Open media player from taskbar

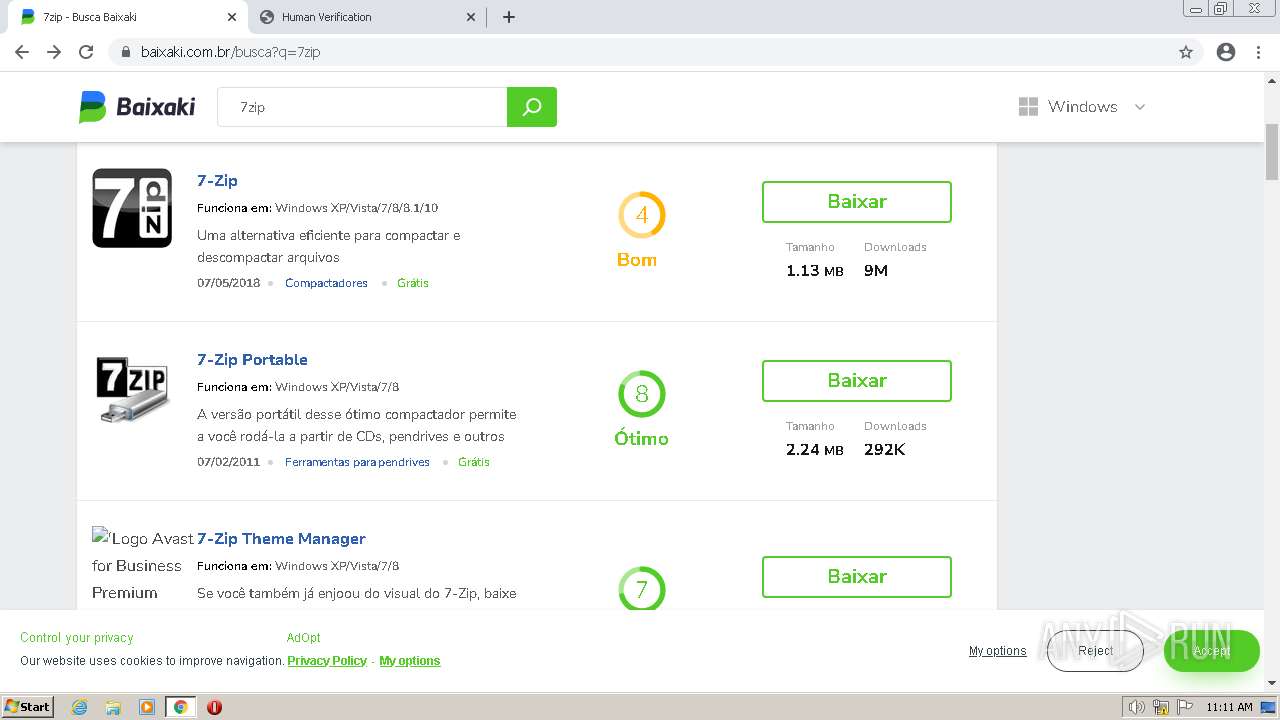147,707
